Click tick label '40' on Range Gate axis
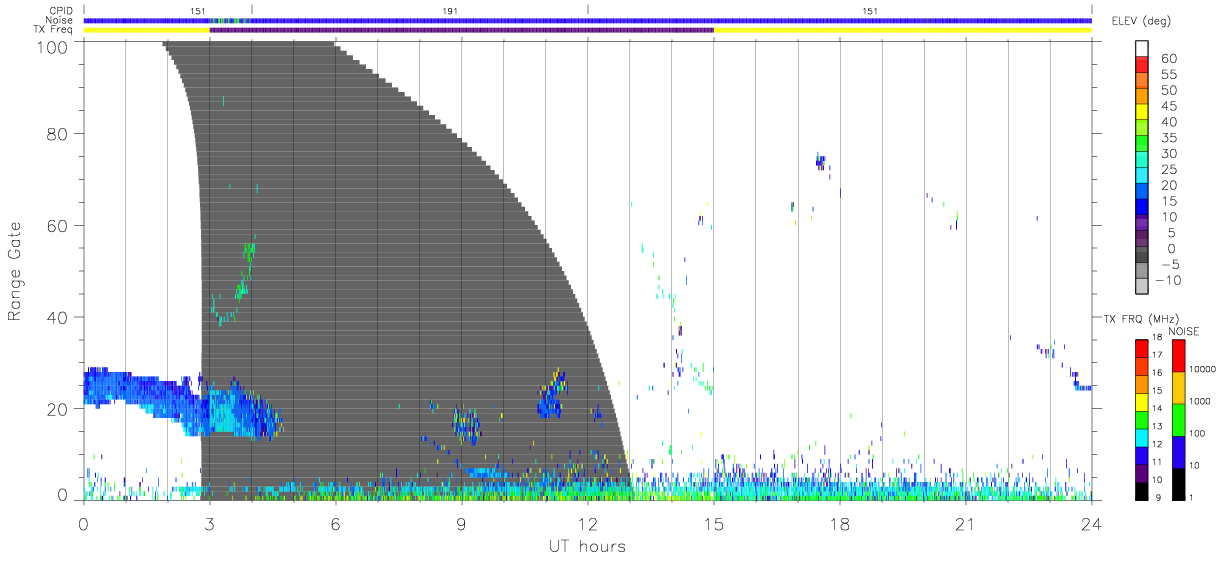This screenshot has width=1228, height=567. (x=59, y=317)
